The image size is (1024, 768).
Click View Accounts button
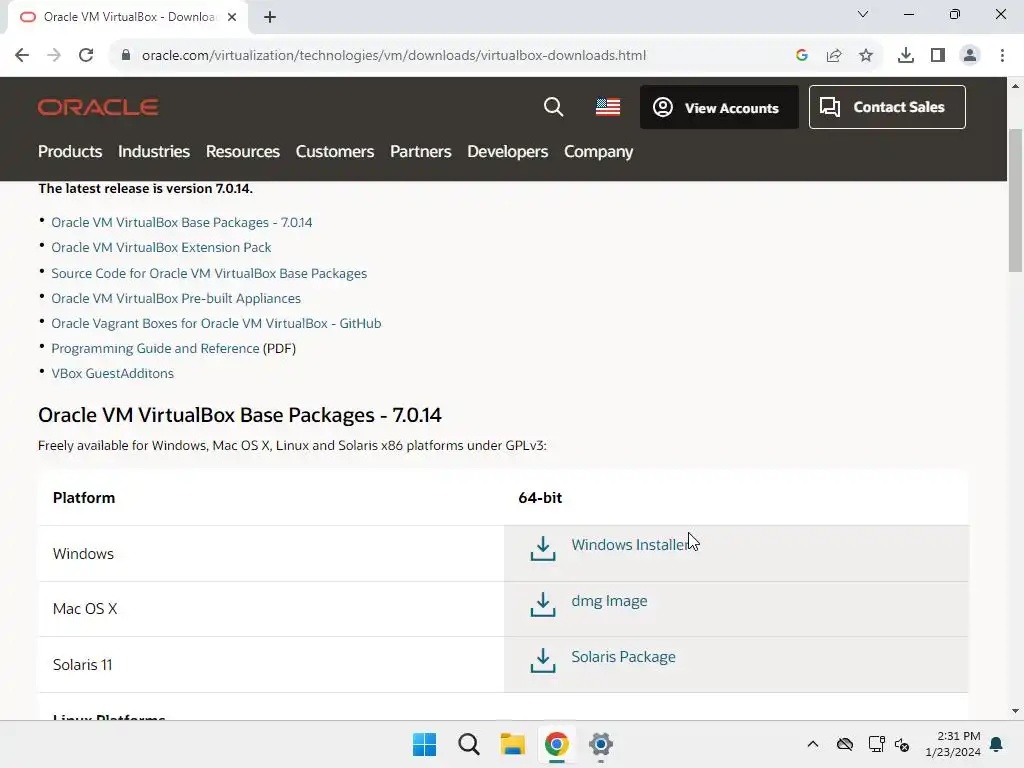(x=719, y=107)
